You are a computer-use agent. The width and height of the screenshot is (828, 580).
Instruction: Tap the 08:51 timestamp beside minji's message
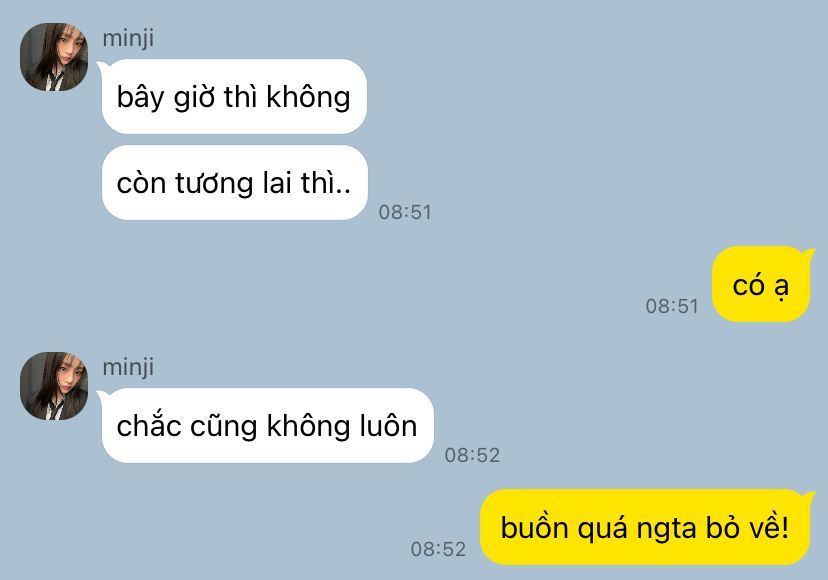[x=405, y=212]
